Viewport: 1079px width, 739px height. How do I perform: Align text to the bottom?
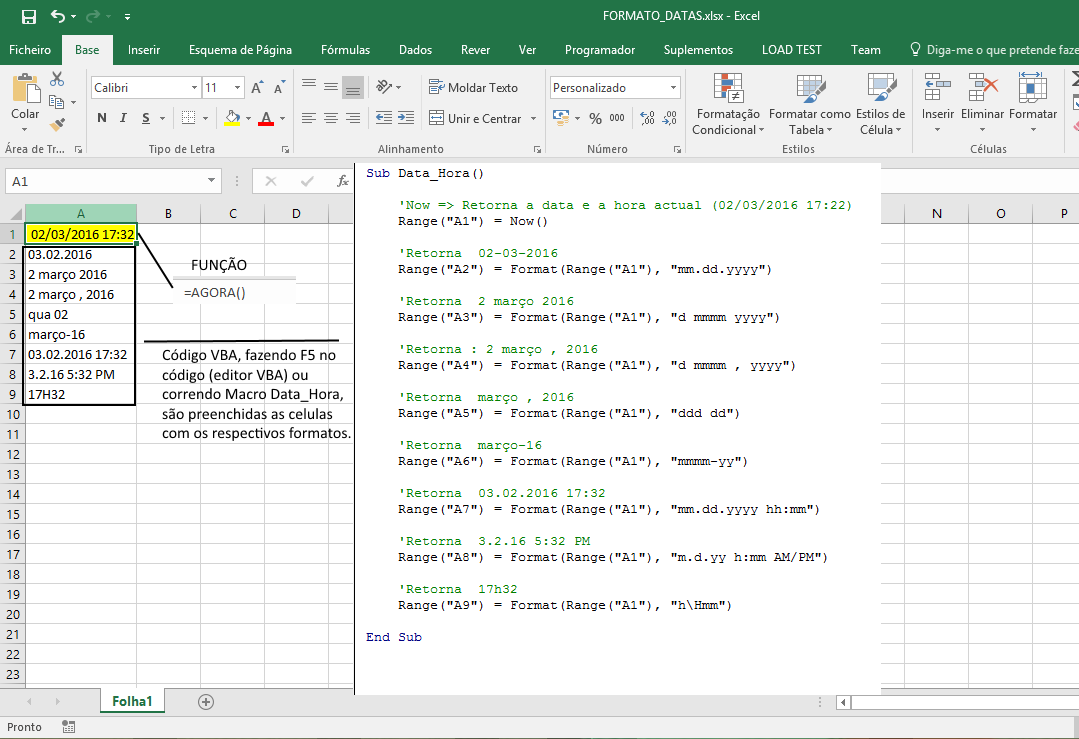[353, 88]
